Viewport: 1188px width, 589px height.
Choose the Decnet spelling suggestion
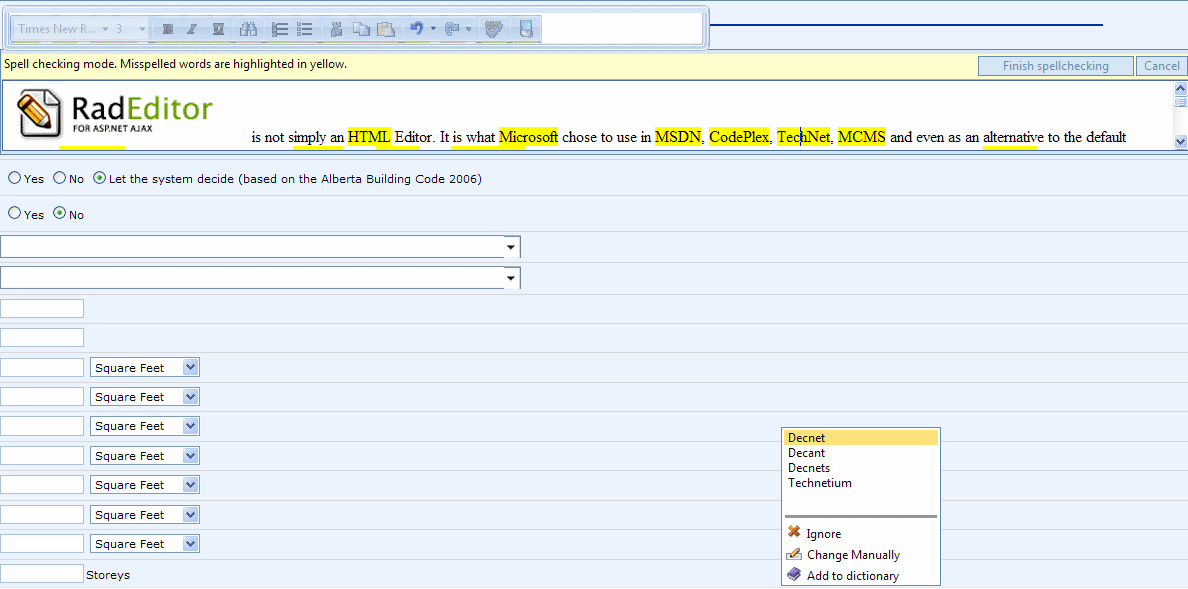pyautogui.click(x=861, y=437)
